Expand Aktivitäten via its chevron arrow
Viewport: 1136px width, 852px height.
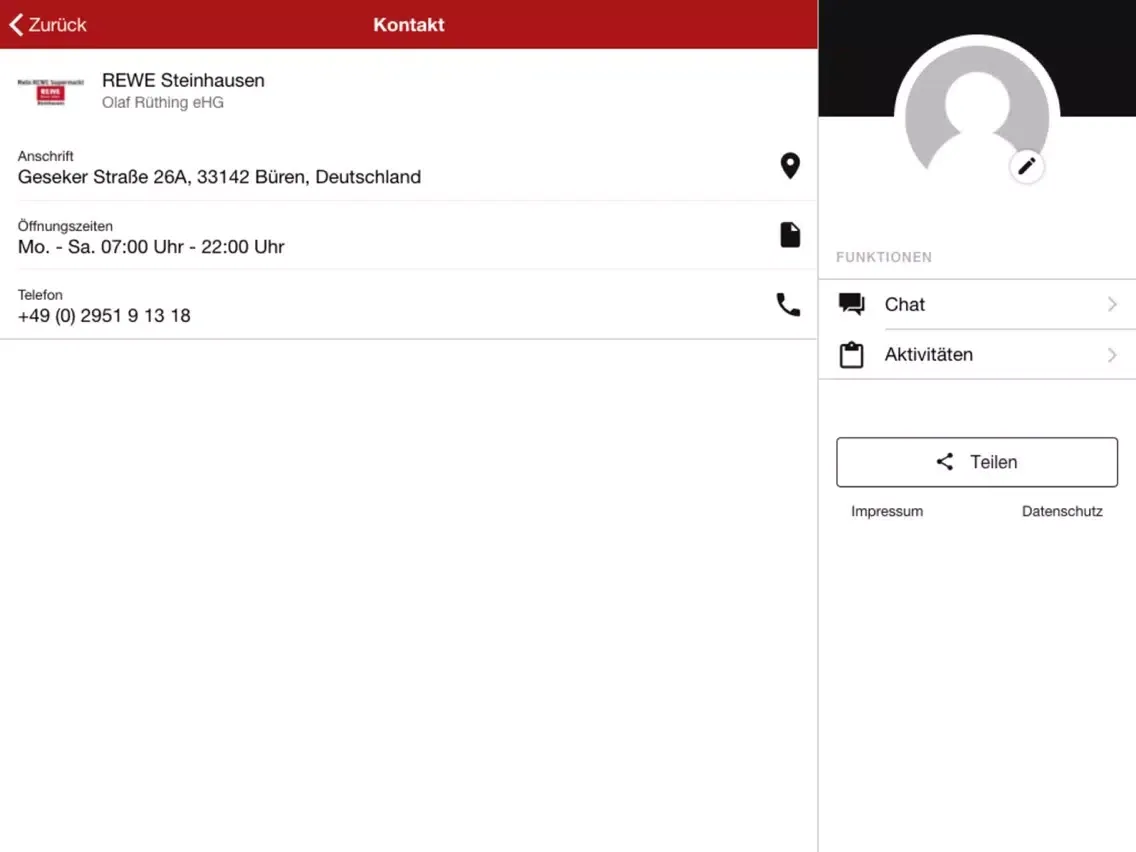tap(1112, 354)
